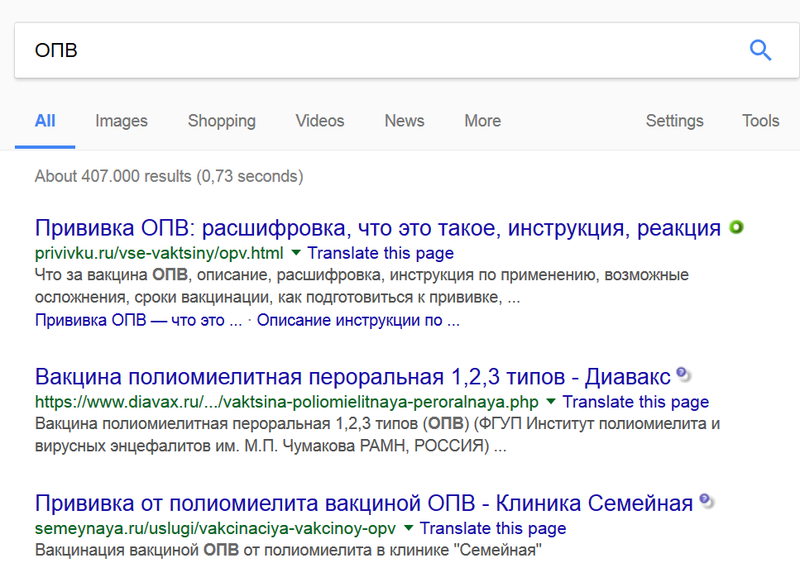Translate this page for privivku.ru result
The height and width of the screenshot is (563, 800).
coord(380,253)
